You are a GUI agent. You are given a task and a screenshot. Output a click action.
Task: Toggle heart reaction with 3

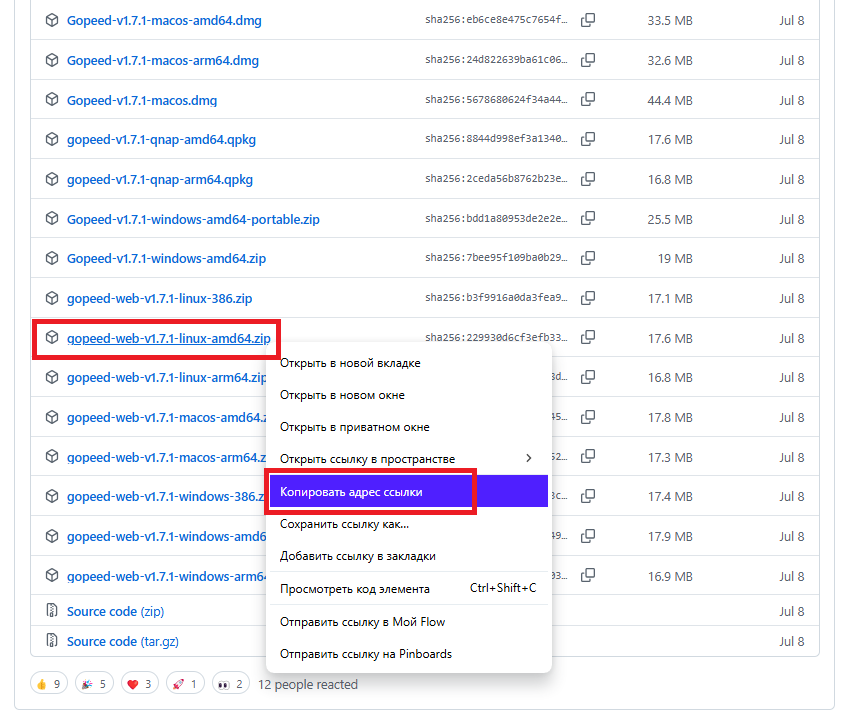(x=140, y=684)
